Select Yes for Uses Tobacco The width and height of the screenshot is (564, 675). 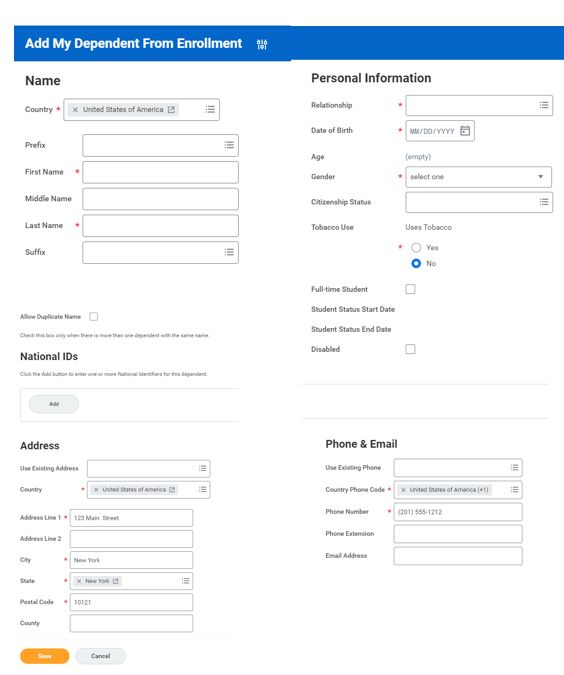coord(416,248)
